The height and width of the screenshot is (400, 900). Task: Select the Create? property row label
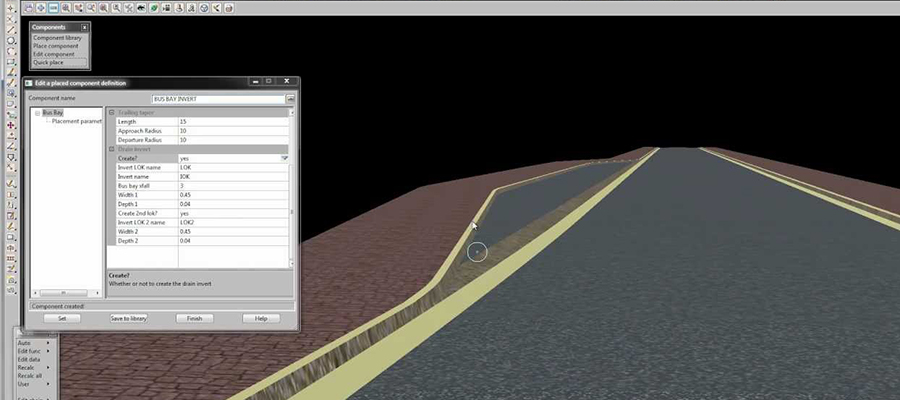tap(147, 158)
